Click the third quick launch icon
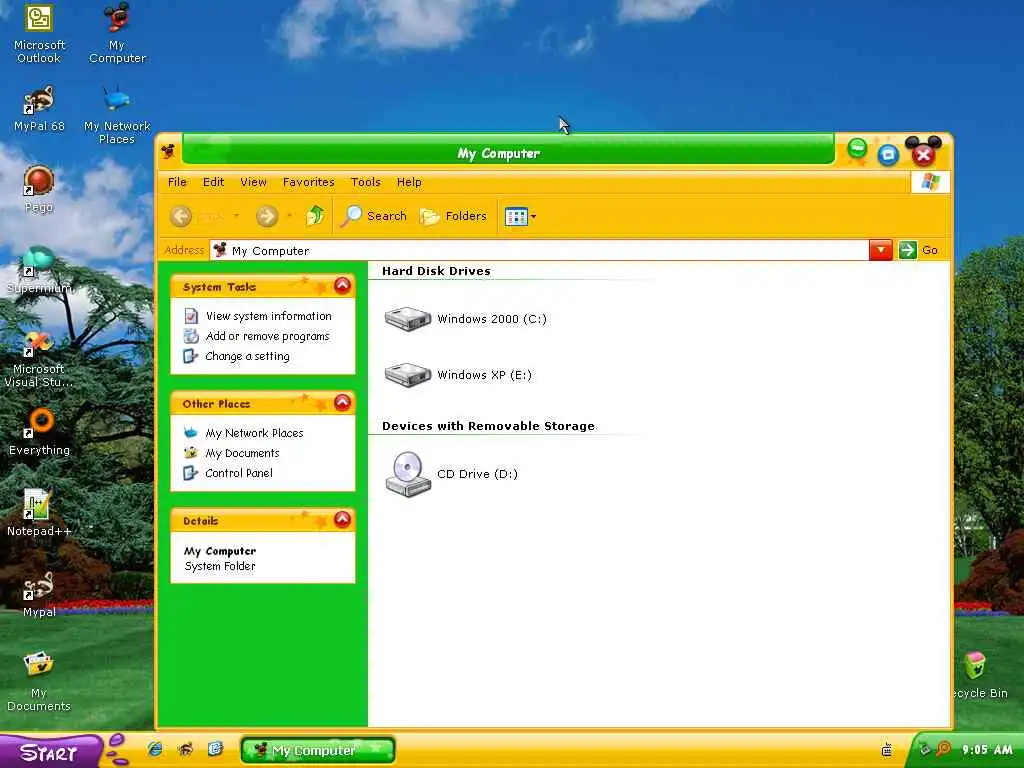The image size is (1024, 768). pyautogui.click(x=216, y=748)
